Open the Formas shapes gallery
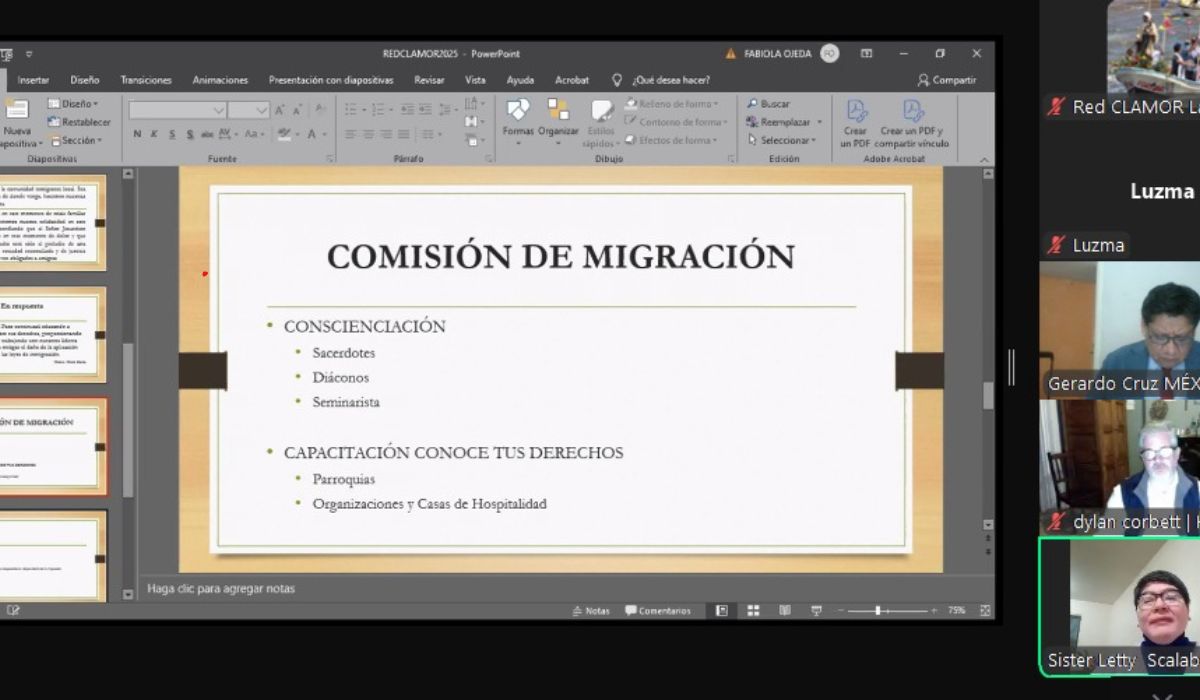The height and width of the screenshot is (700, 1200). click(518, 118)
